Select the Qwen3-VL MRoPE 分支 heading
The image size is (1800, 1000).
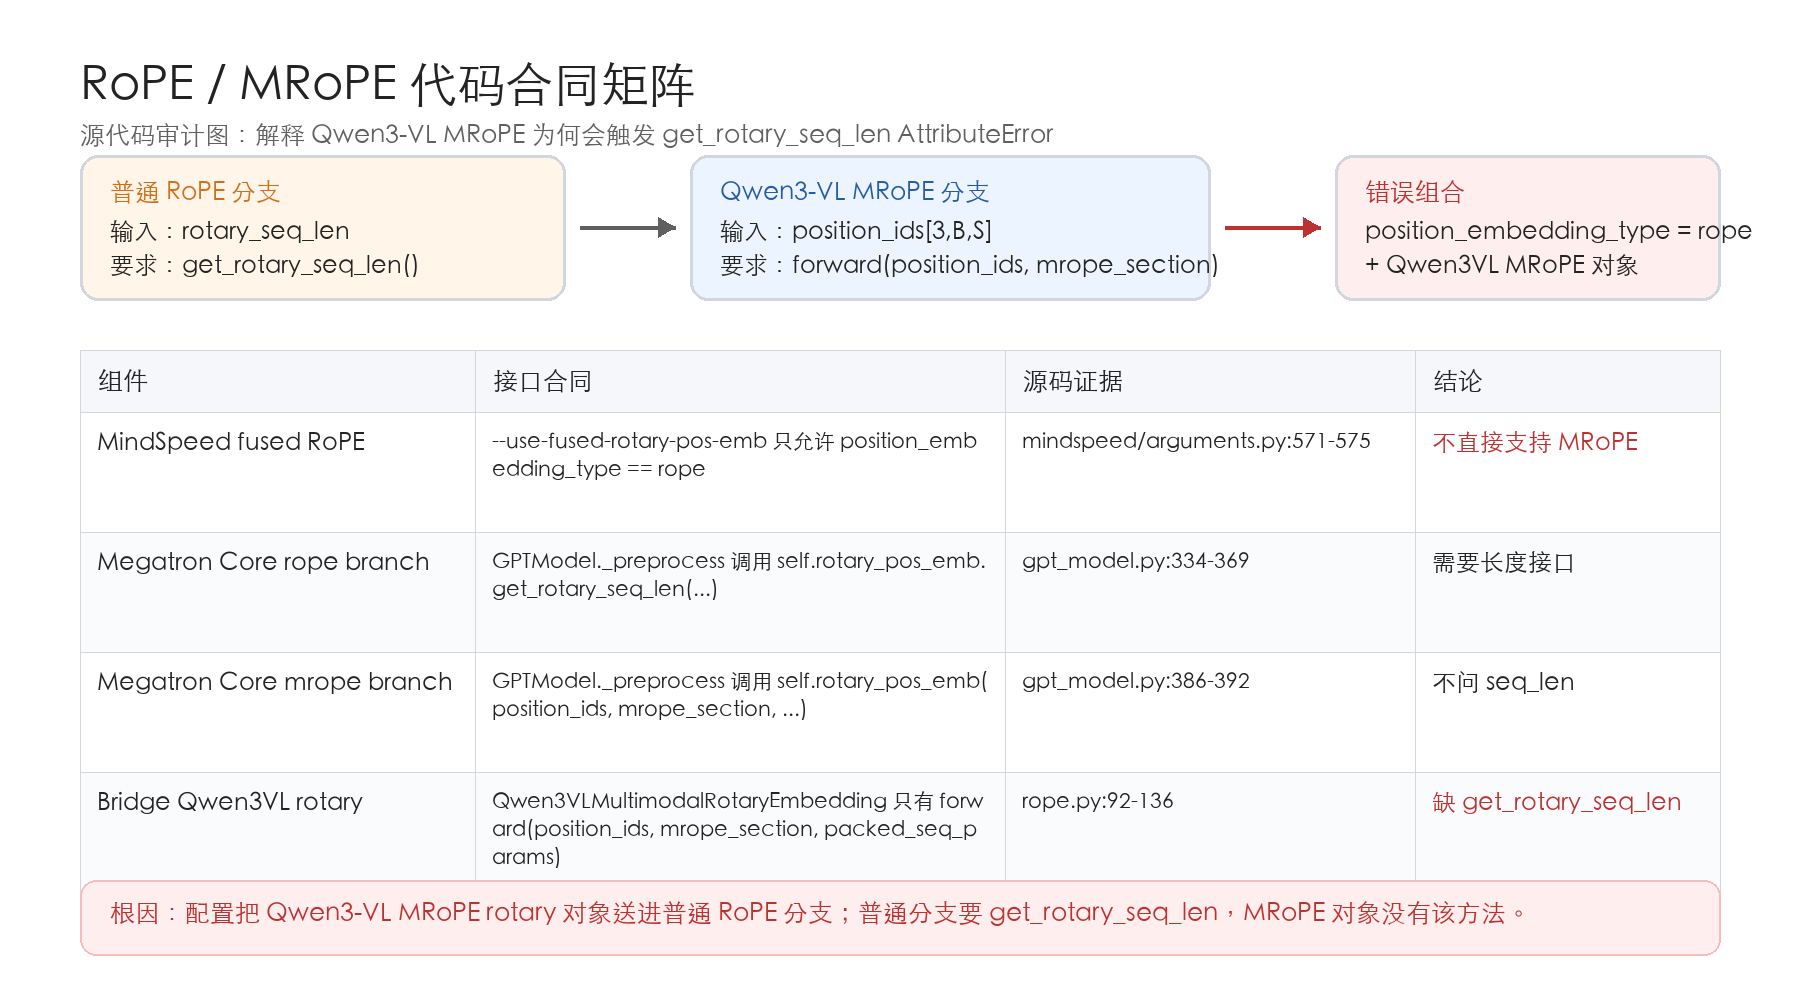tap(854, 191)
